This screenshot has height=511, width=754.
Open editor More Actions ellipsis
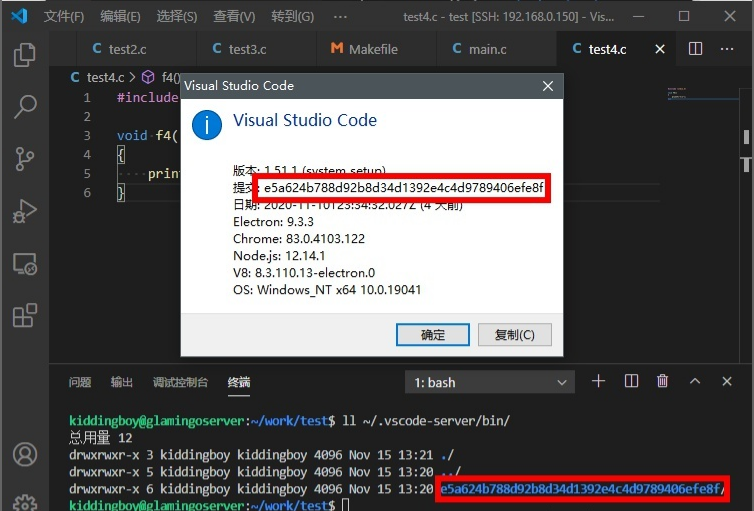point(727,49)
